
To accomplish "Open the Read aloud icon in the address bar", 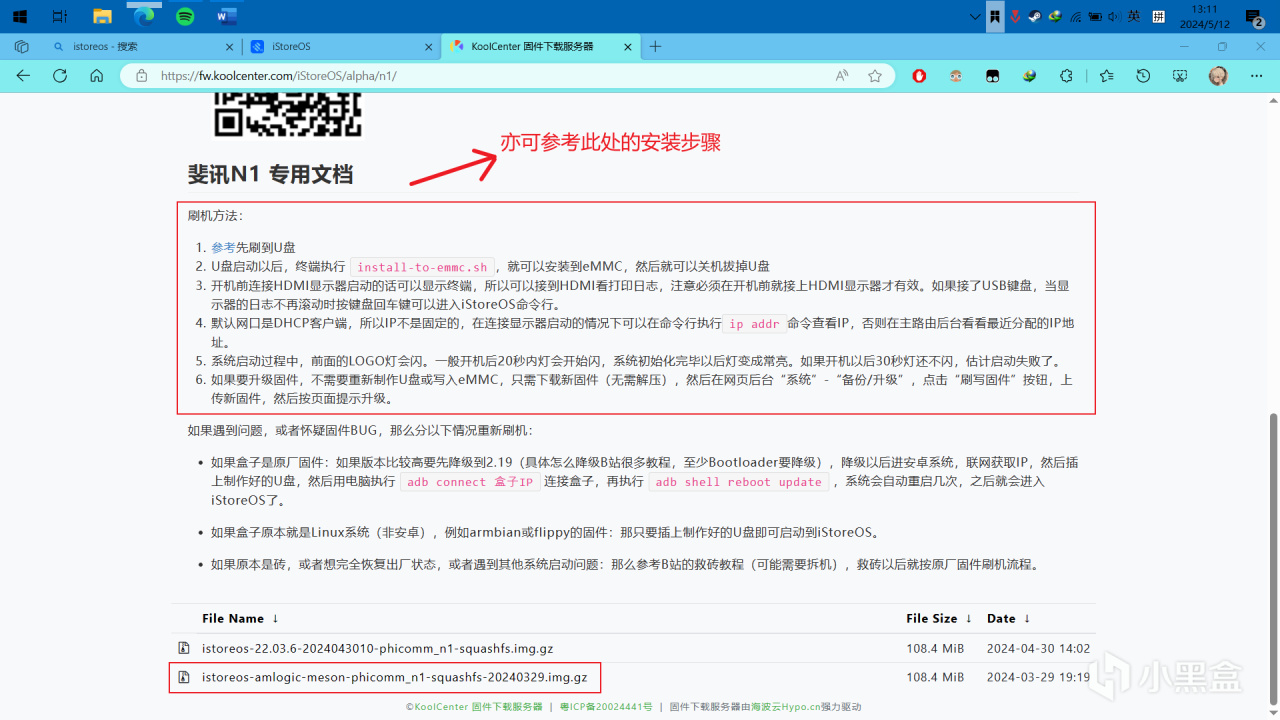I will (x=842, y=76).
